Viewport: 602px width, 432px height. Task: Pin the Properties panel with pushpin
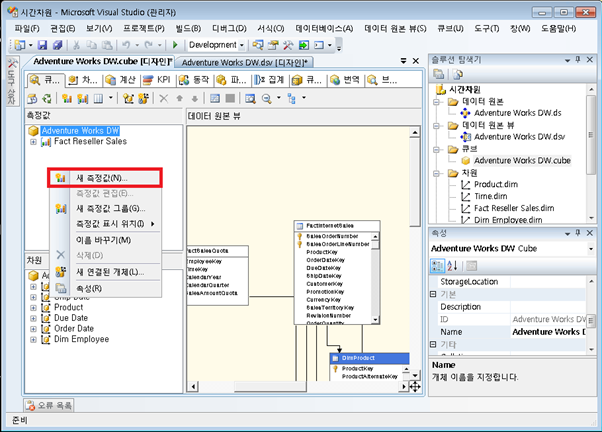pos(578,233)
